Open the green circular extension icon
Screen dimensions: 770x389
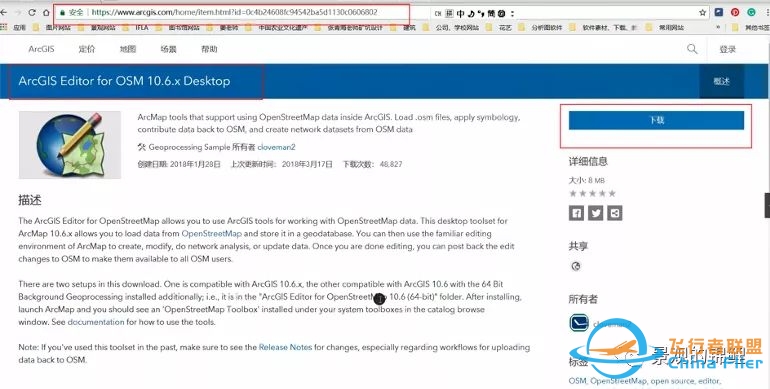tap(751, 12)
